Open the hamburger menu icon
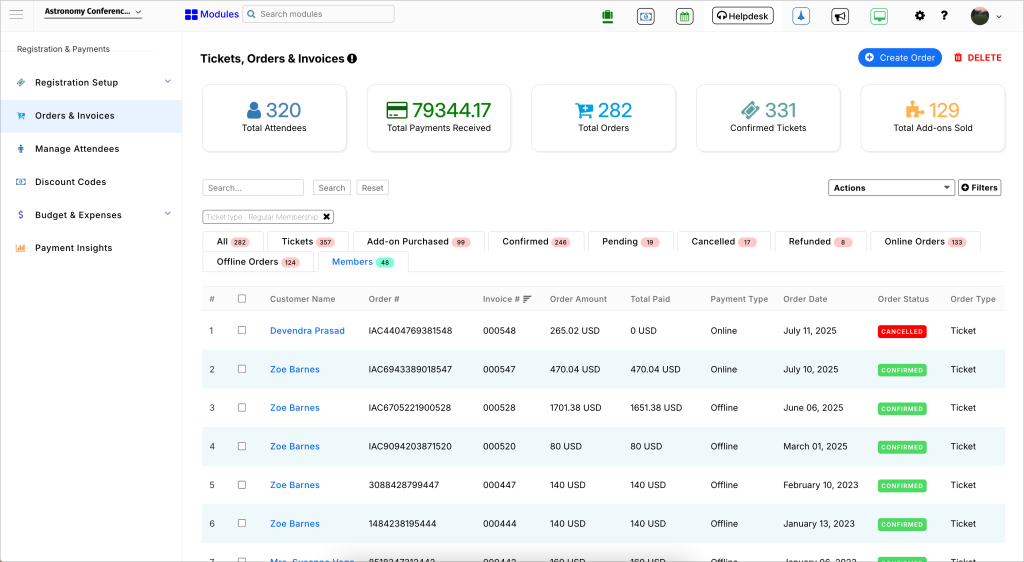The image size is (1024, 562). tap(16, 14)
